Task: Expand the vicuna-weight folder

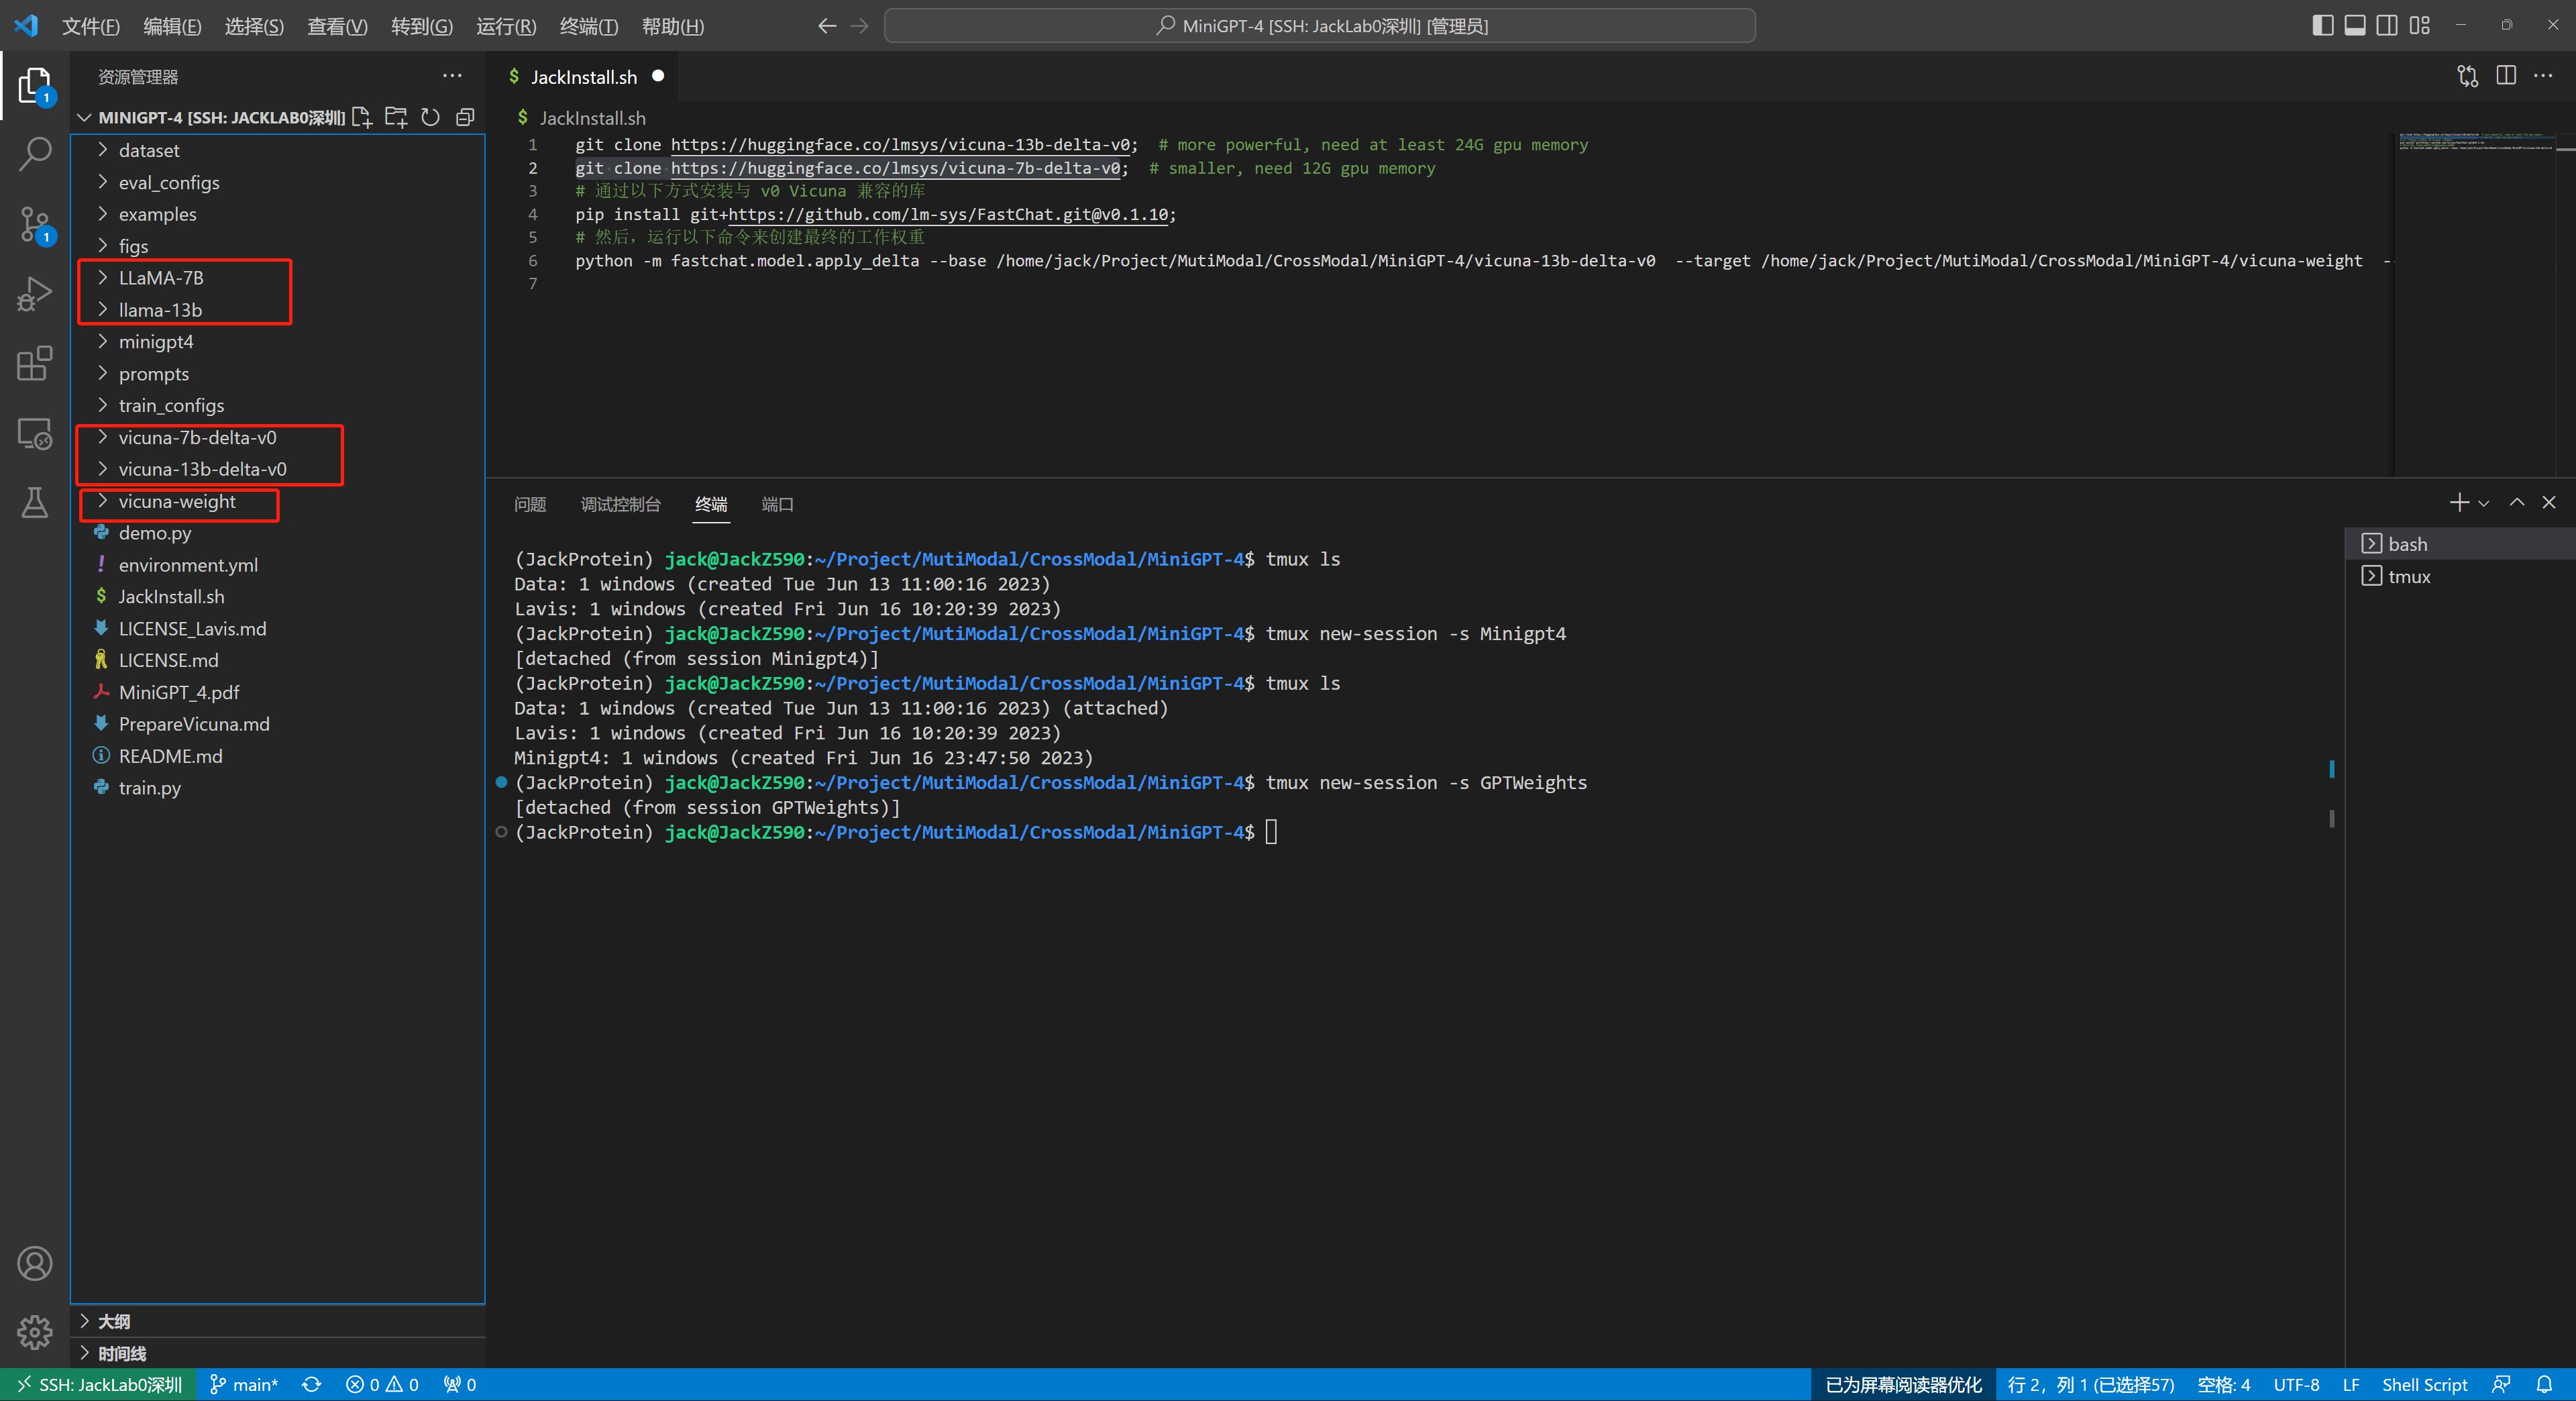Action: [x=177, y=502]
